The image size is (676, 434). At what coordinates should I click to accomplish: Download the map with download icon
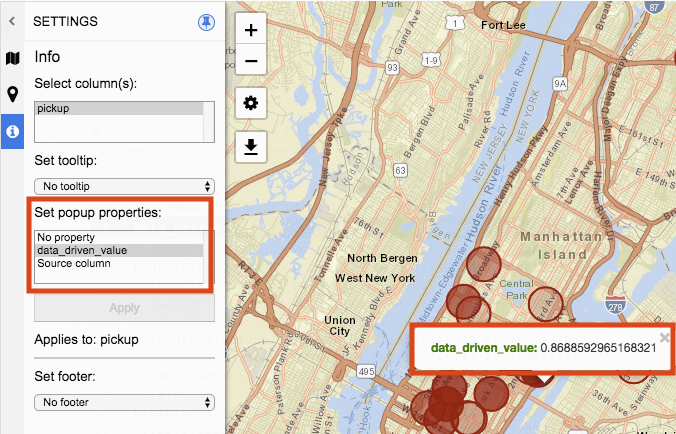pos(251,147)
